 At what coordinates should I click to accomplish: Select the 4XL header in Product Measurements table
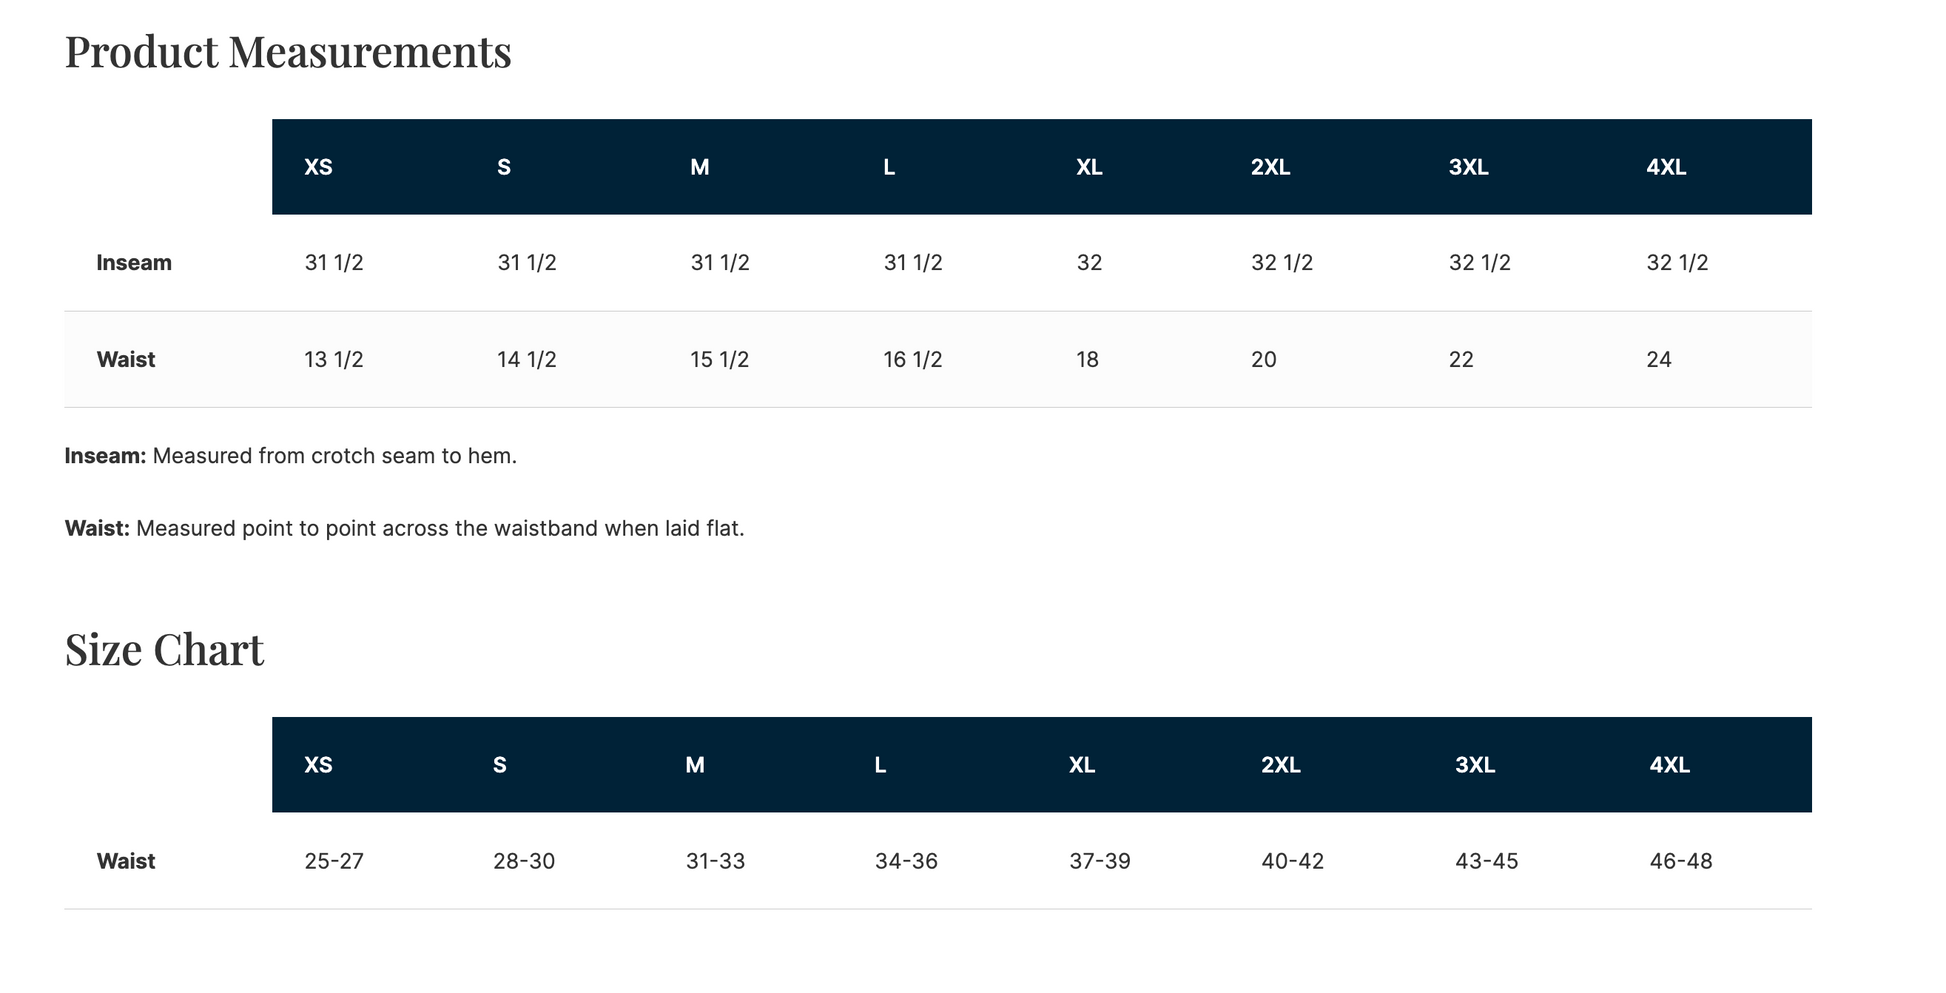click(1666, 167)
